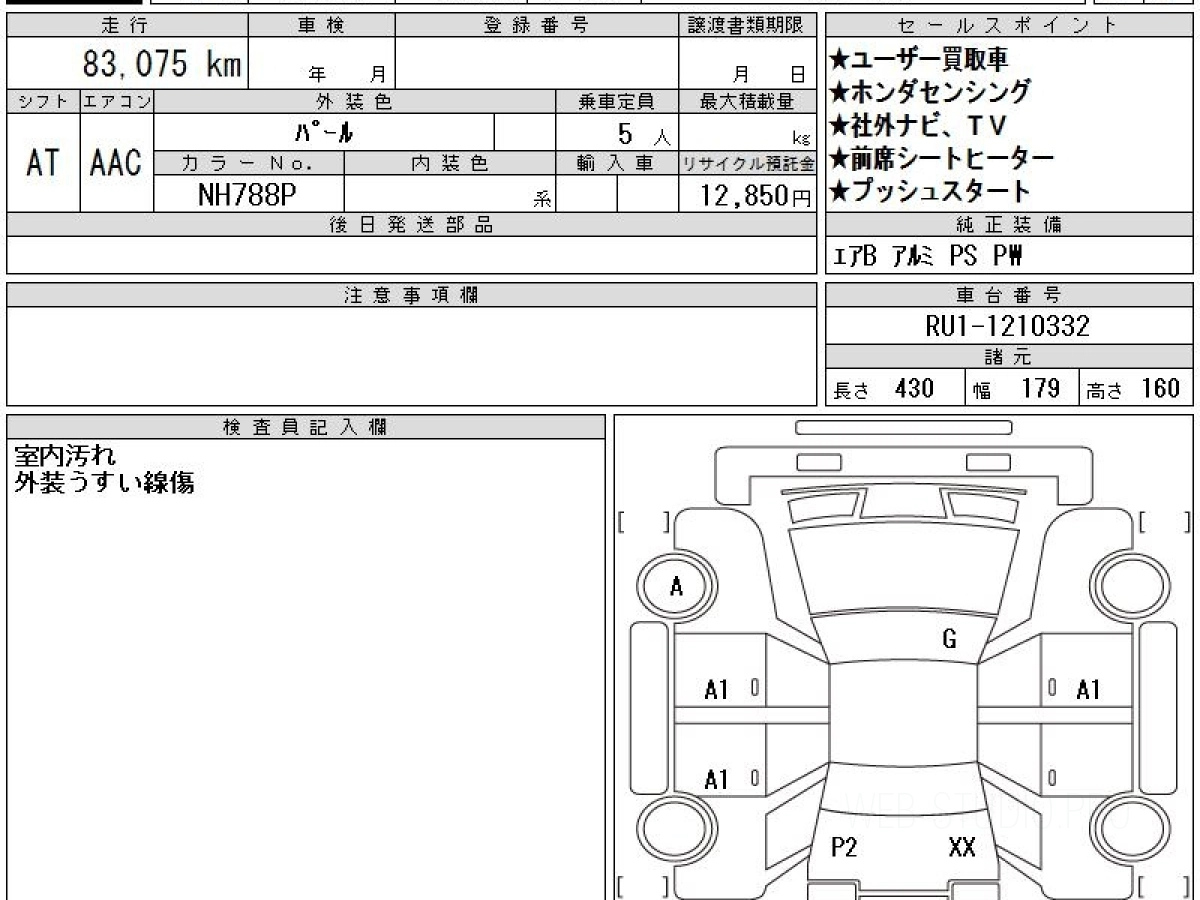Select the color code NH788P
1200x900 pixels.
pyautogui.click(x=246, y=195)
